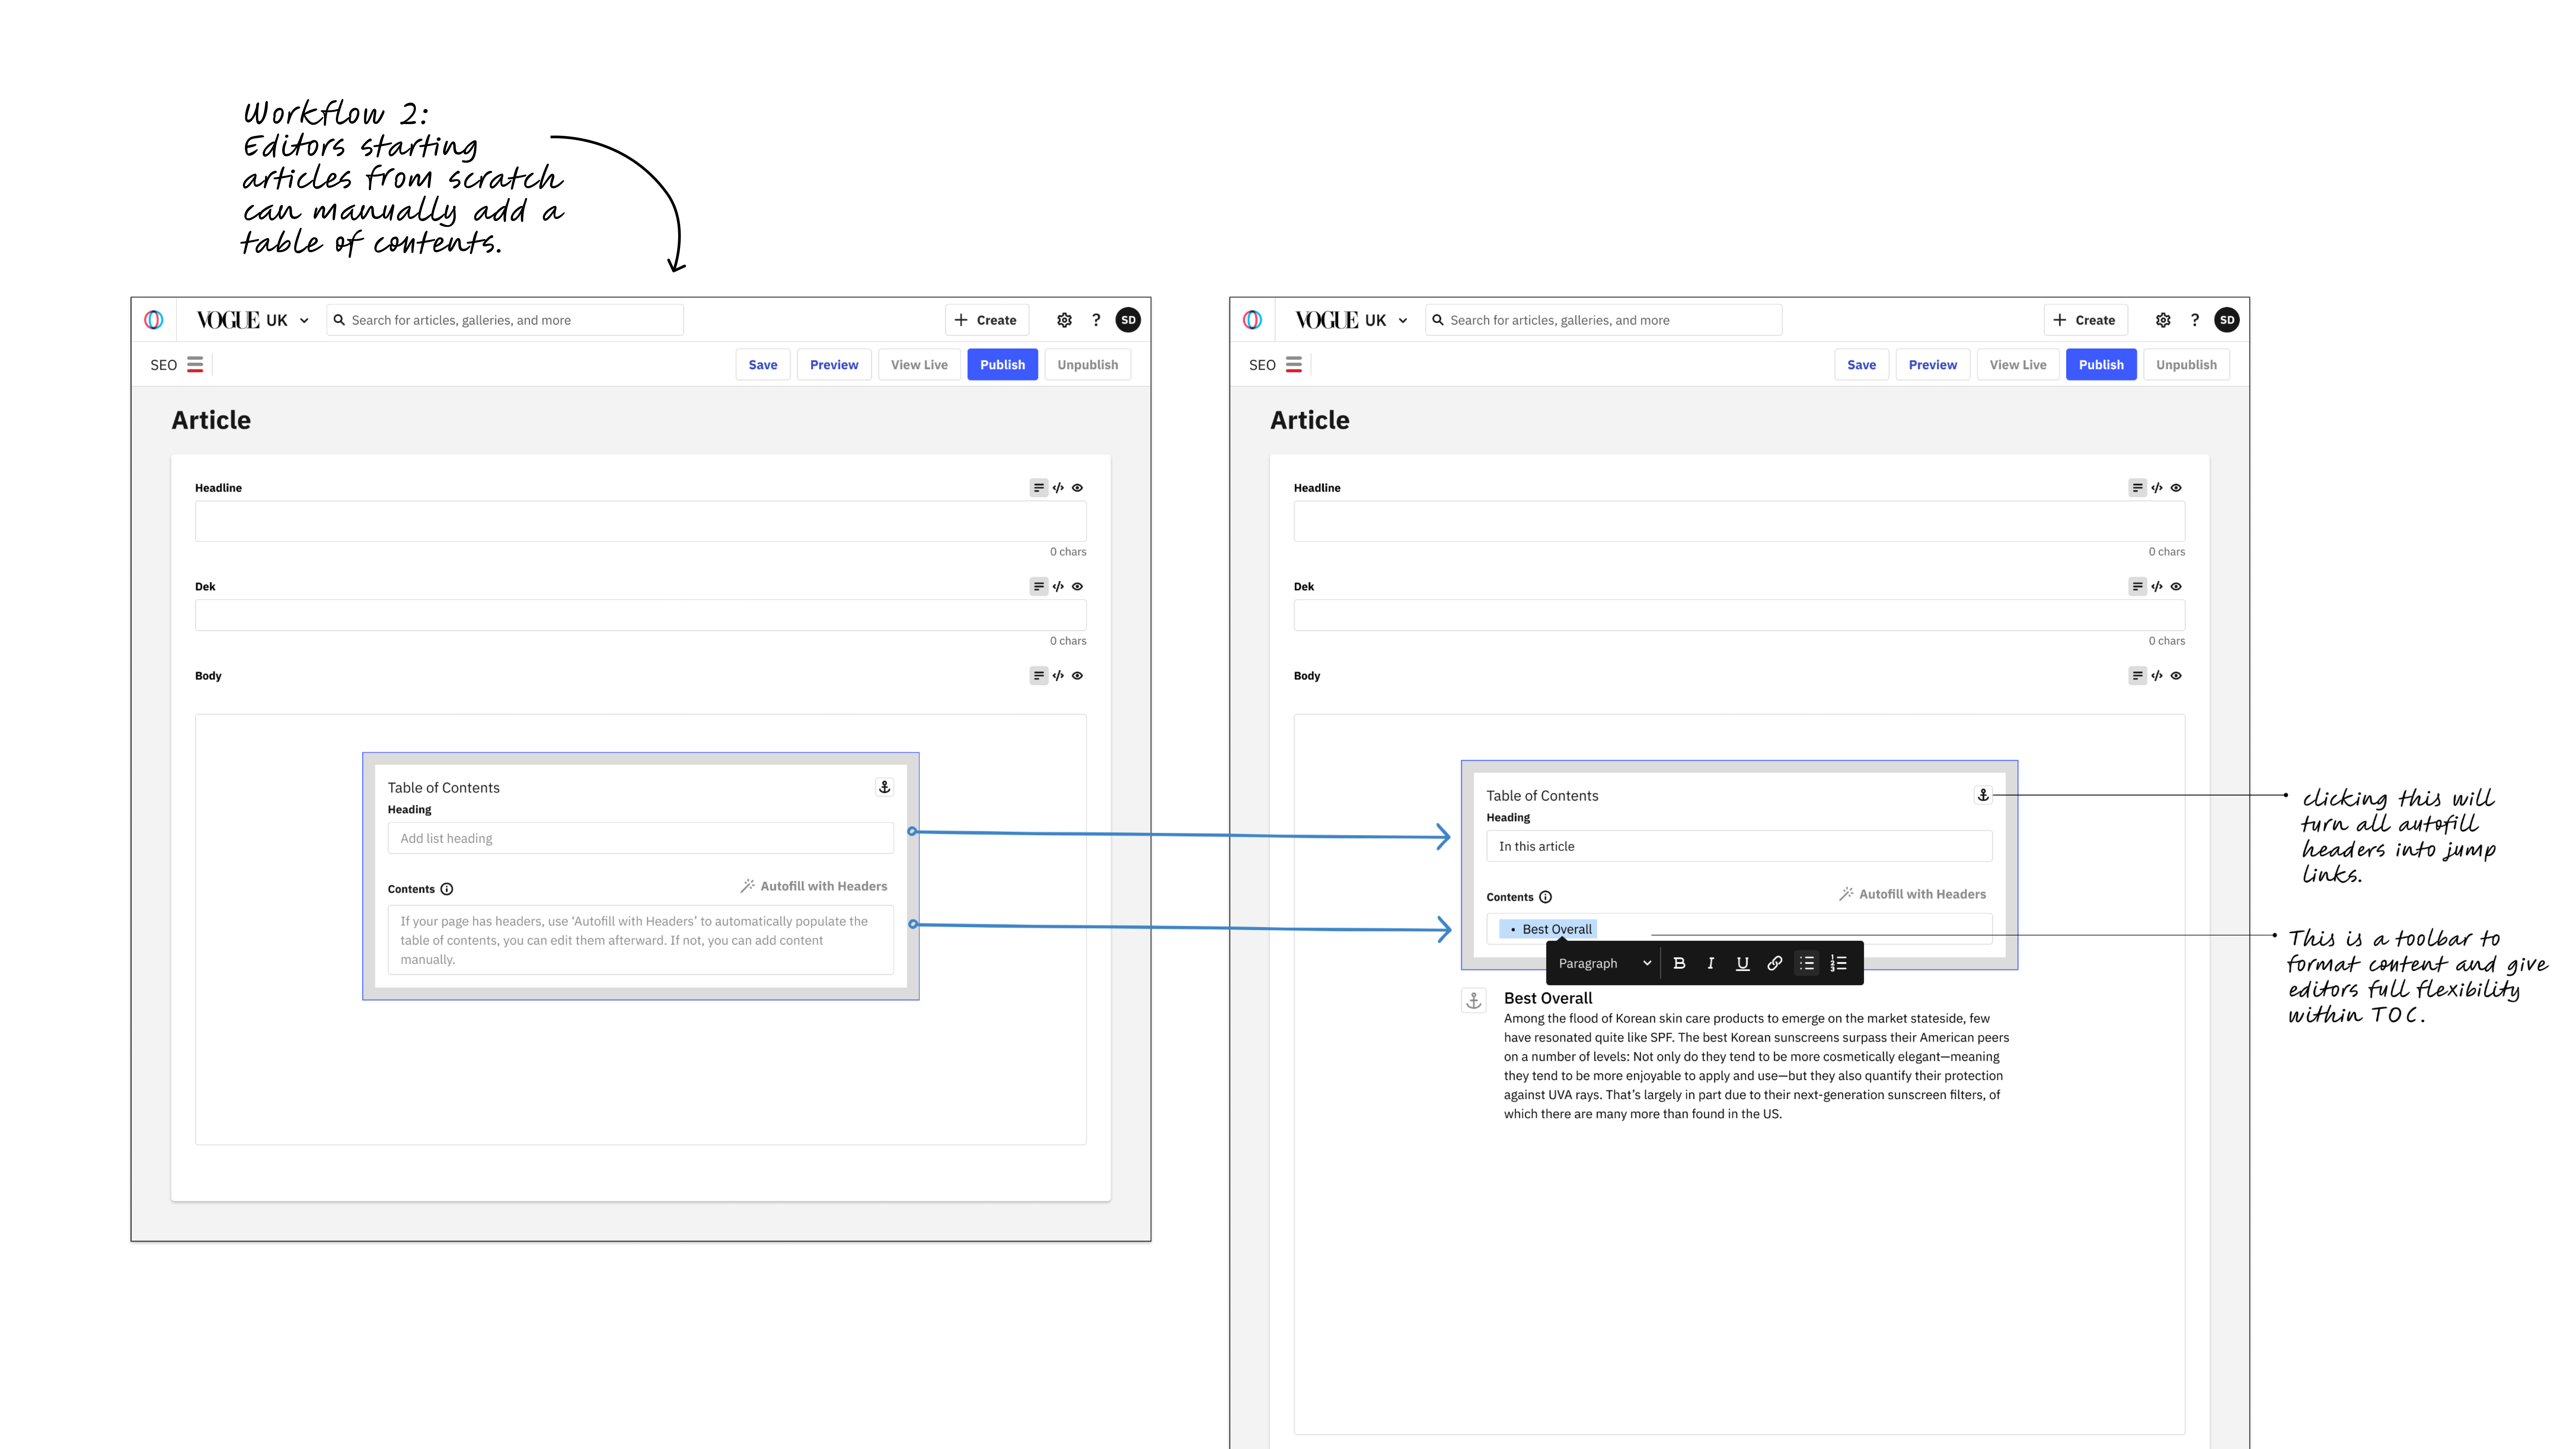Open SEO hamburger menu in right window
The height and width of the screenshot is (1449, 2576).
click(1294, 365)
